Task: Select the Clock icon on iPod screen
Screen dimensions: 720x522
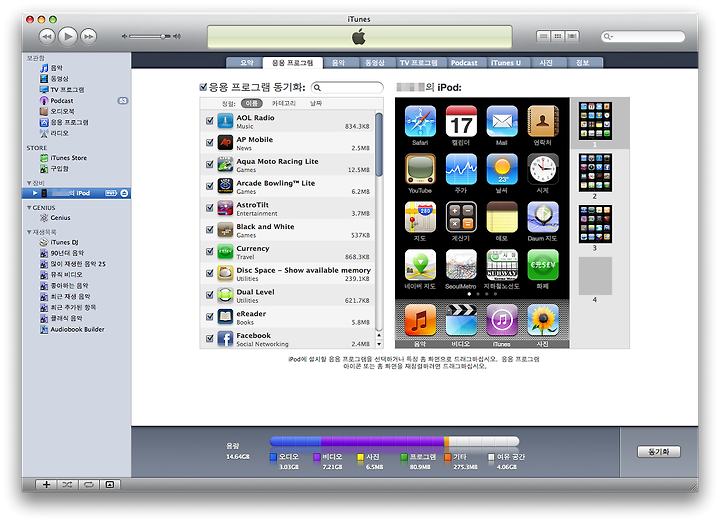Action: click(x=543, y=169)
